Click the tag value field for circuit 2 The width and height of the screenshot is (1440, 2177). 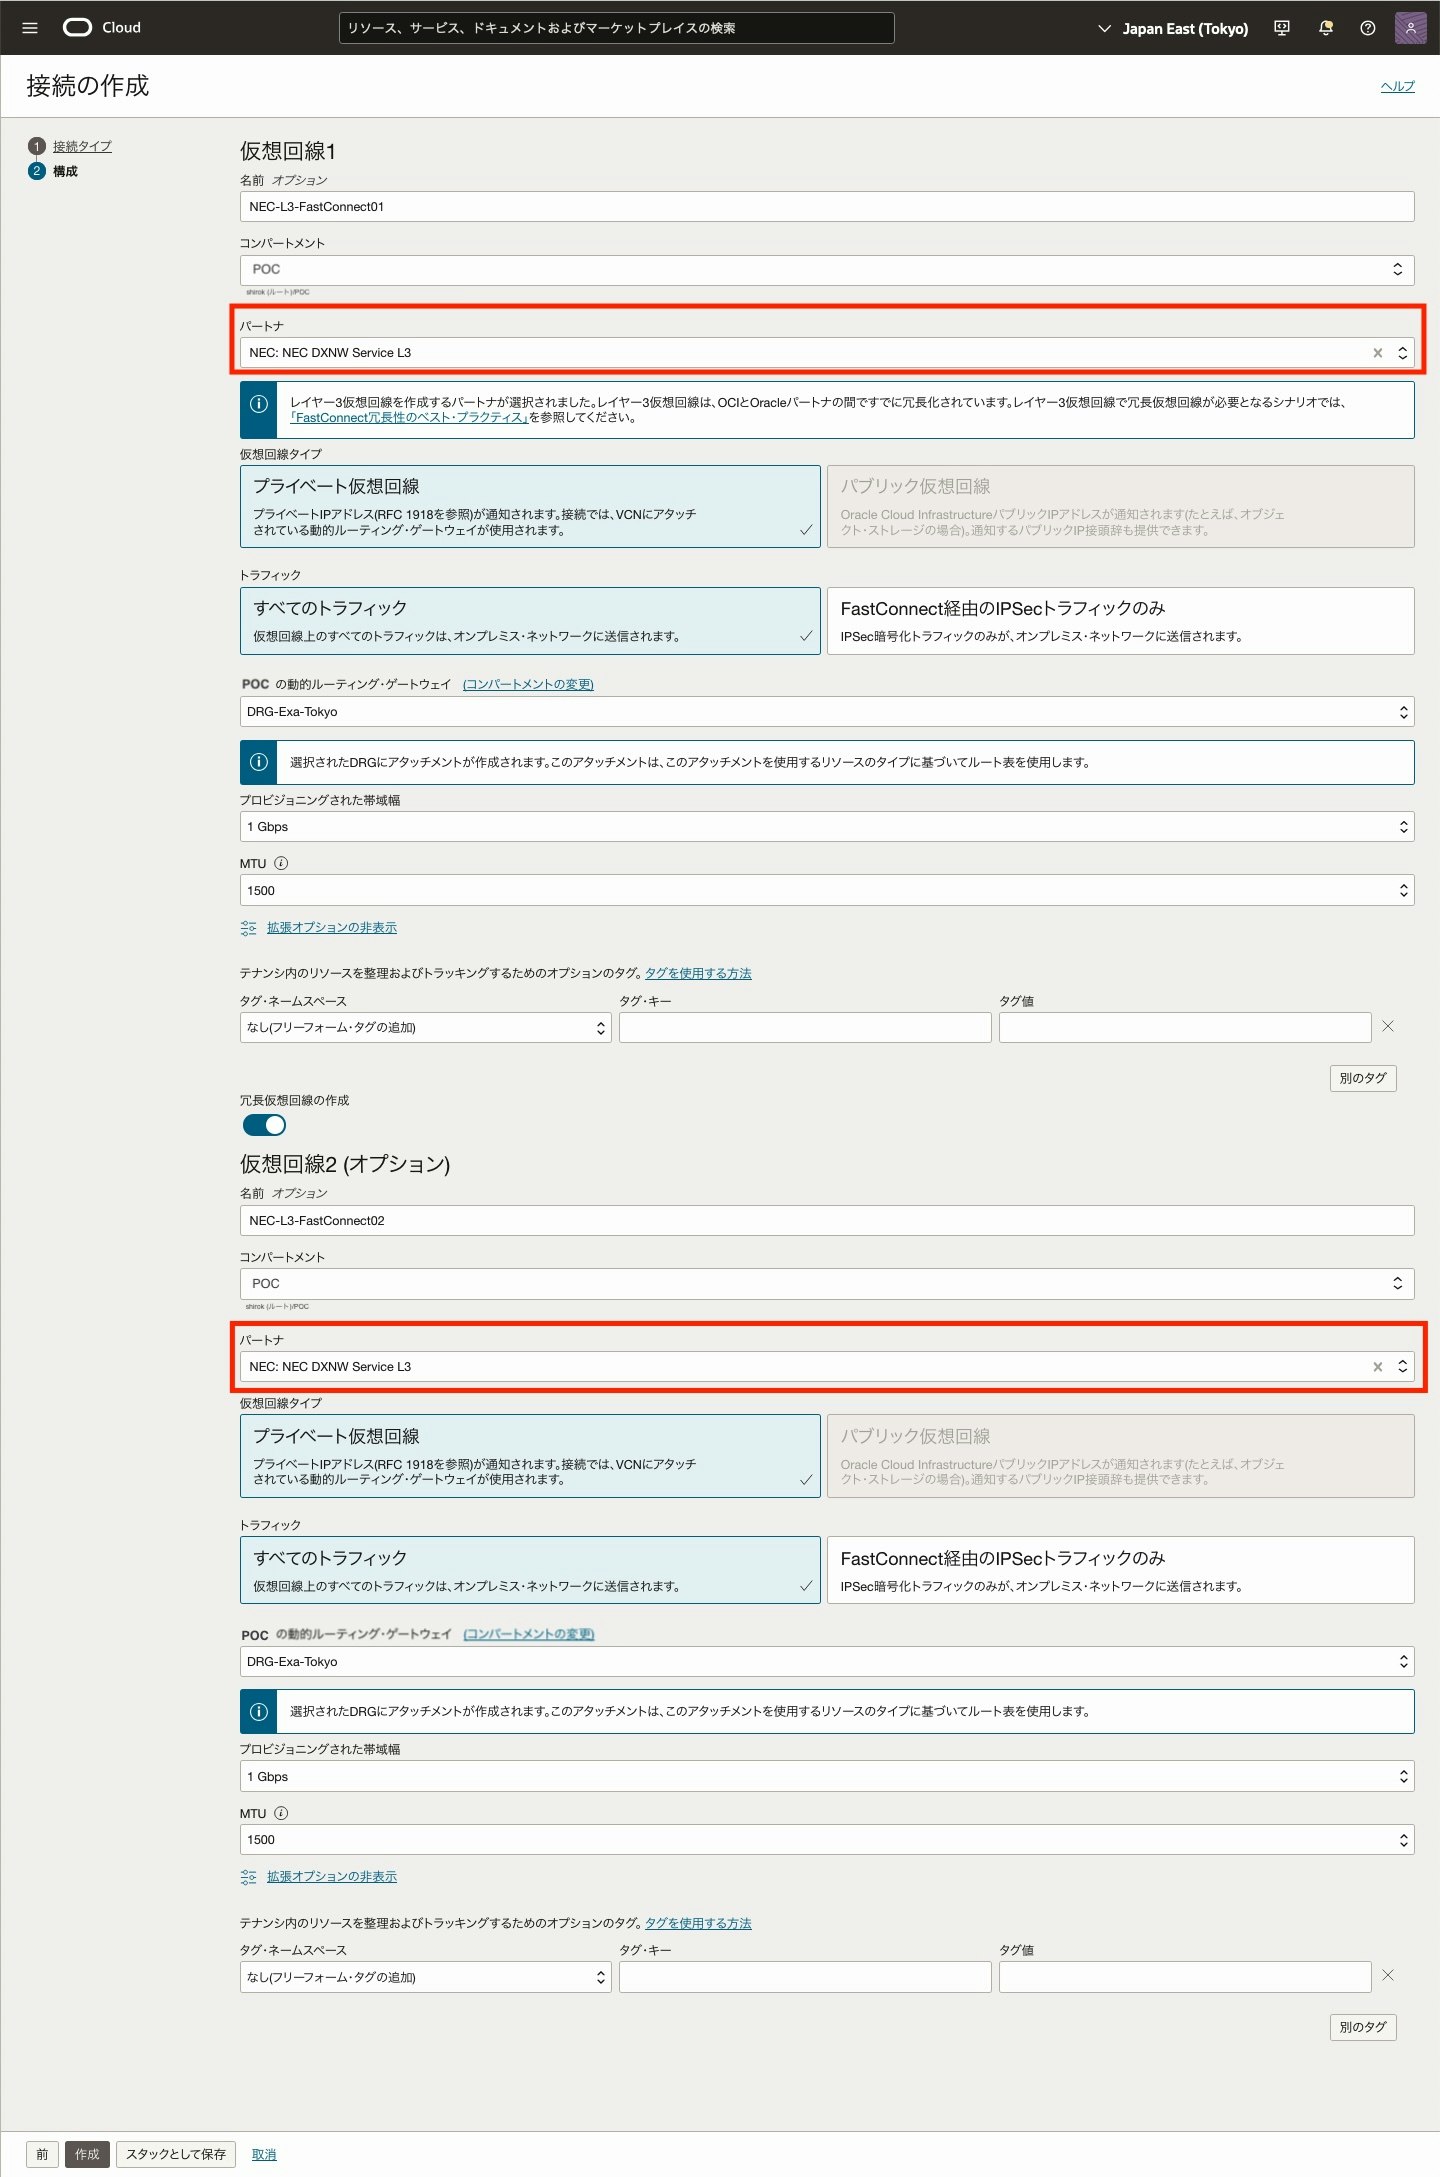pyautogui.click(x=1185, y=1977)
